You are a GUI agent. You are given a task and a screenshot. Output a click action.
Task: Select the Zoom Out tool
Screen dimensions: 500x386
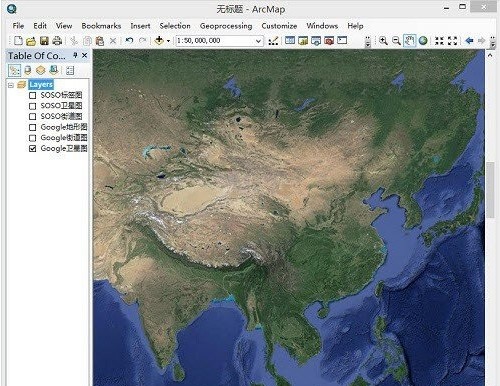(396, 41)
